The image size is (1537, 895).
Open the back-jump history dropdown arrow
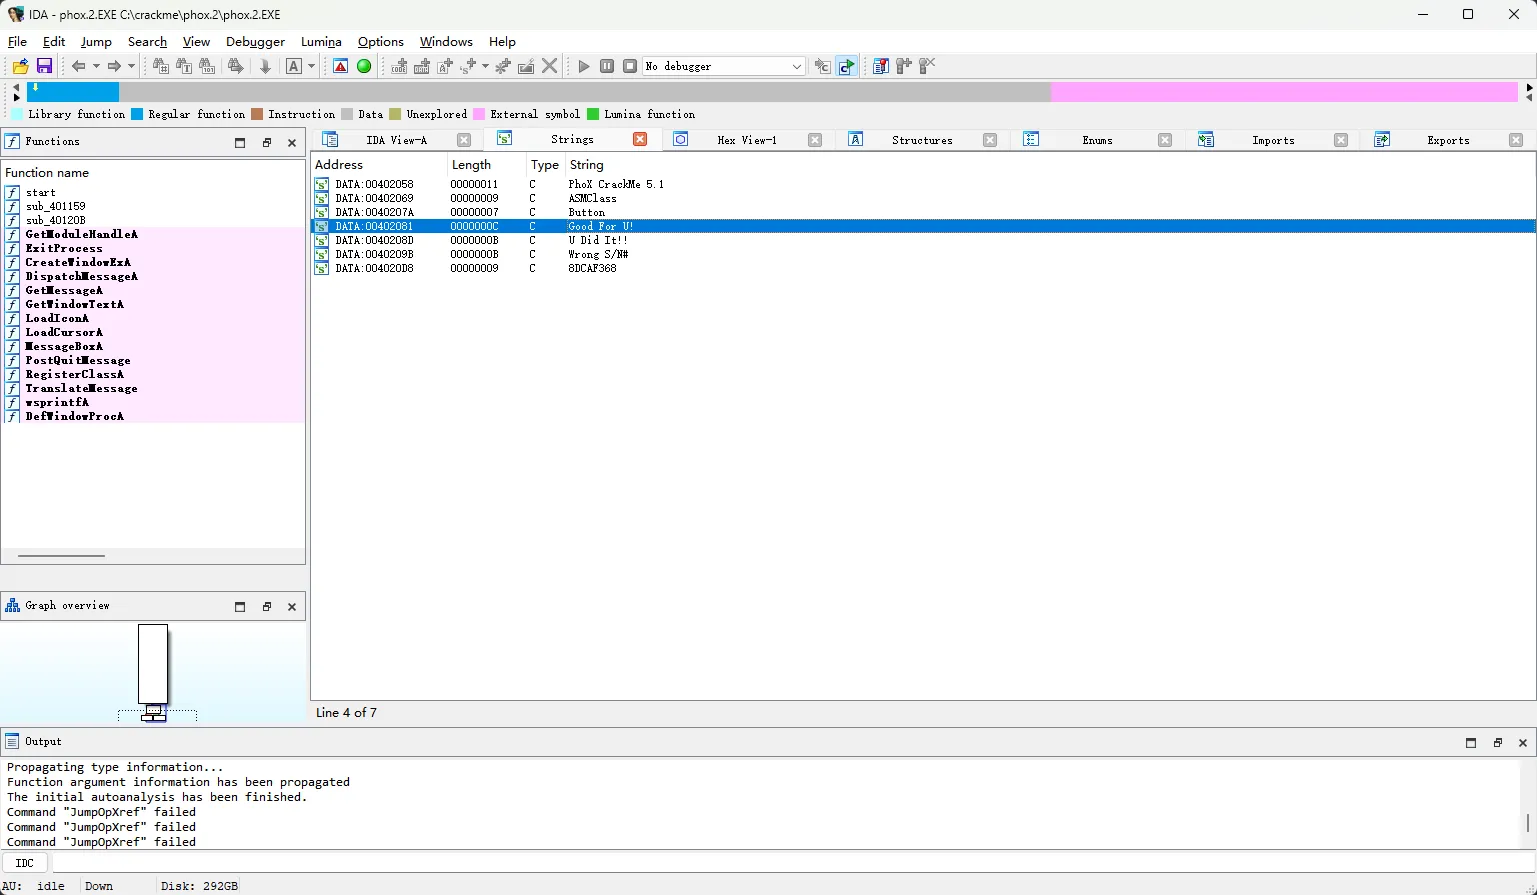coord(96,66)
